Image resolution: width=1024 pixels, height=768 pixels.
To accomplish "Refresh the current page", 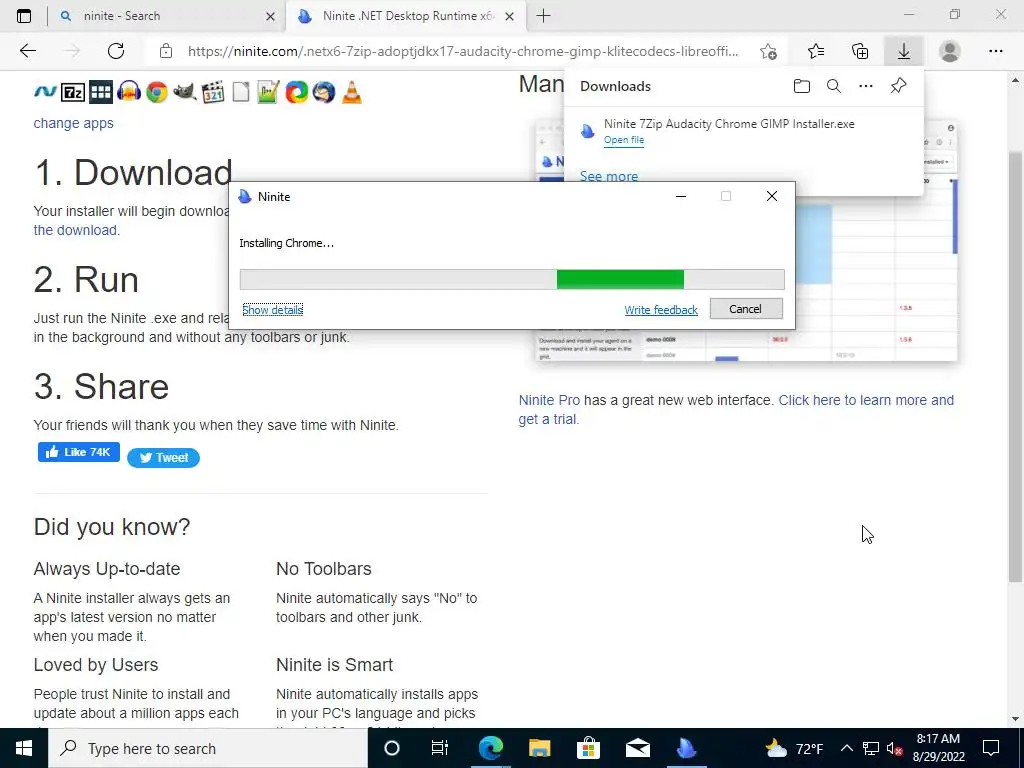I will pyautogui.click(x=116, y=51).
